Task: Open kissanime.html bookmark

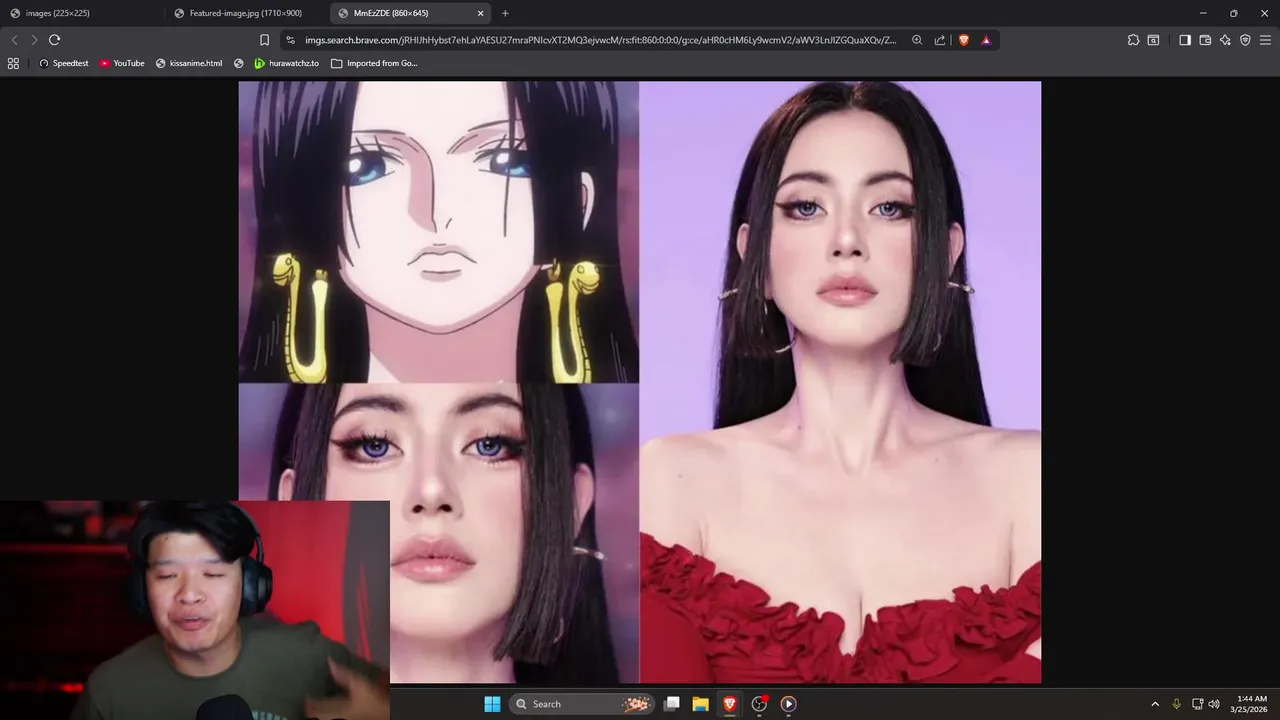Action: coord(189,63)
